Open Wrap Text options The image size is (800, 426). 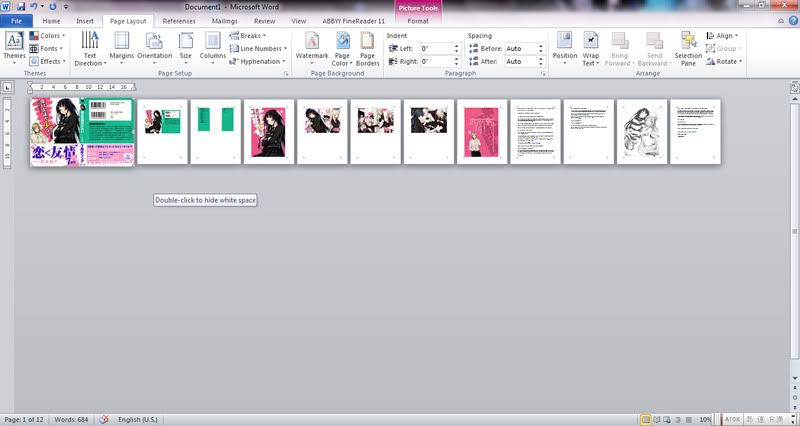[591, 48]
